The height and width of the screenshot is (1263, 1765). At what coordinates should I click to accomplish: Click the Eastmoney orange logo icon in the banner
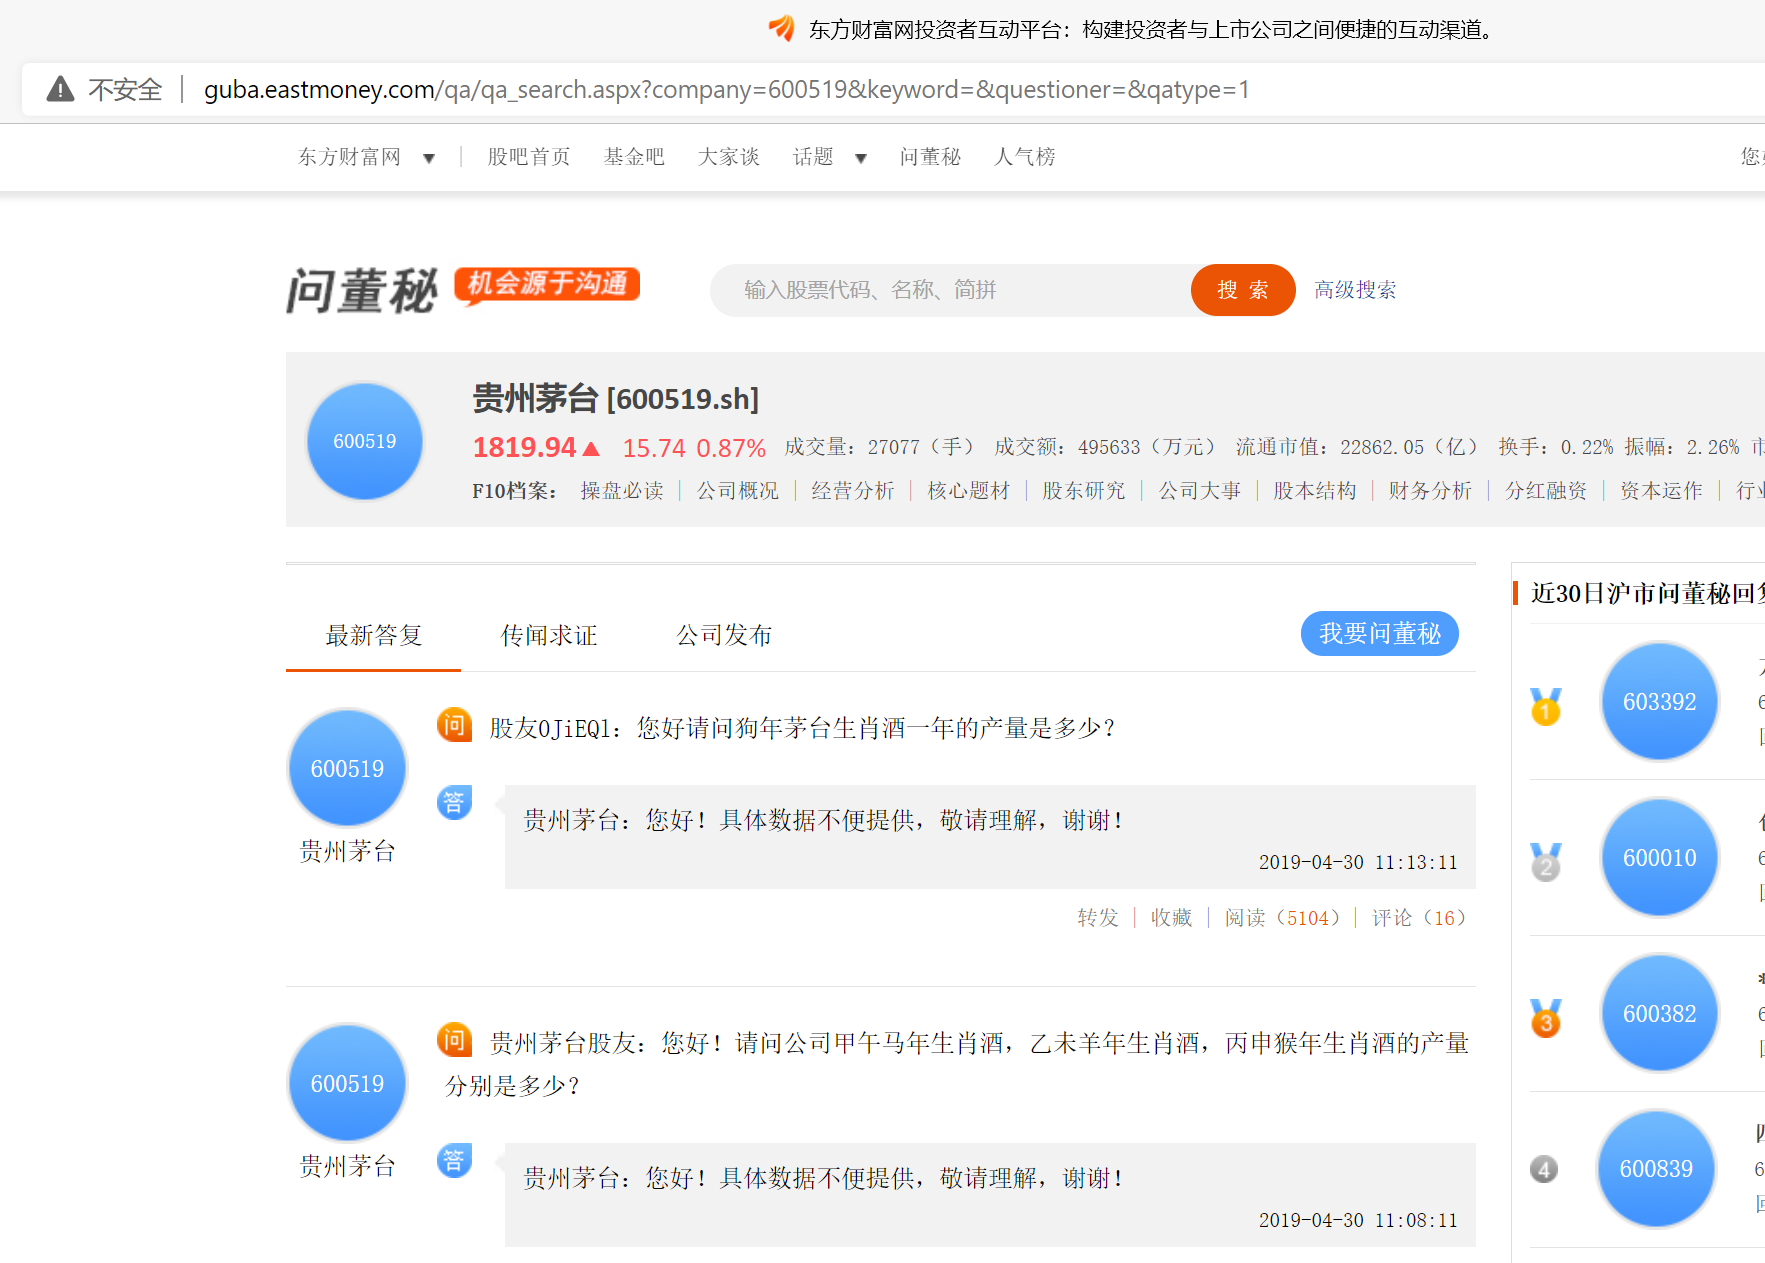tap(782, 28)
